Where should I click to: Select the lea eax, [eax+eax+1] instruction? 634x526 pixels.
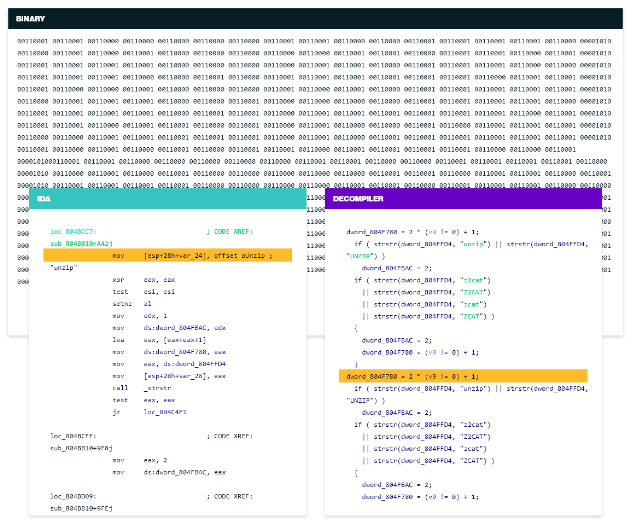point(159,340)
